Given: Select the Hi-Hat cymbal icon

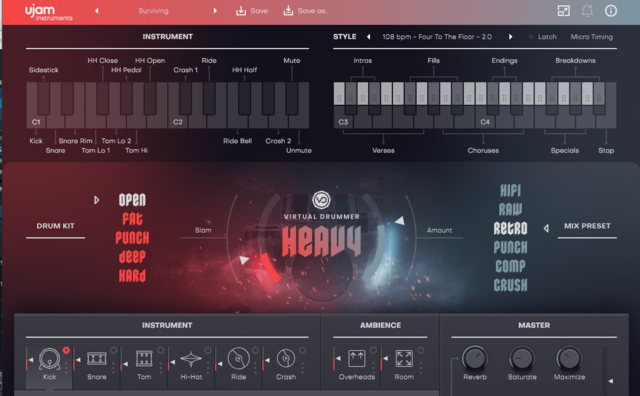Looking at the screenshot, I should click(191, 359).
